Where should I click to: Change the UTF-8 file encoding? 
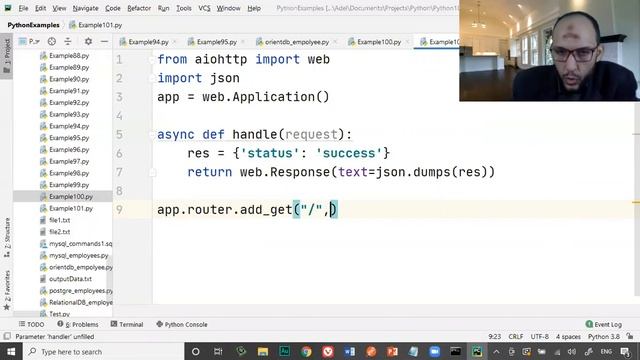(540, 337)
